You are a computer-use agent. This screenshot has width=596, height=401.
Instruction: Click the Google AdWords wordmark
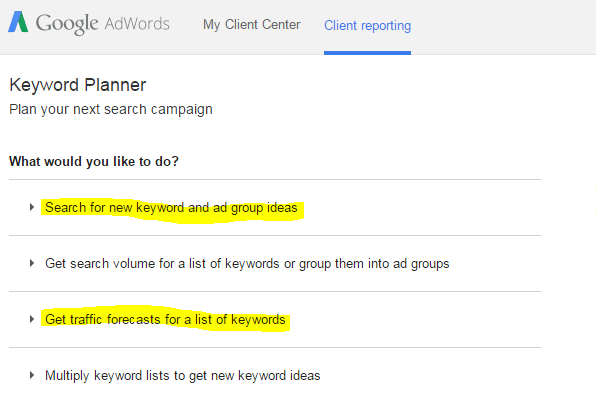(x=103, y=24)
